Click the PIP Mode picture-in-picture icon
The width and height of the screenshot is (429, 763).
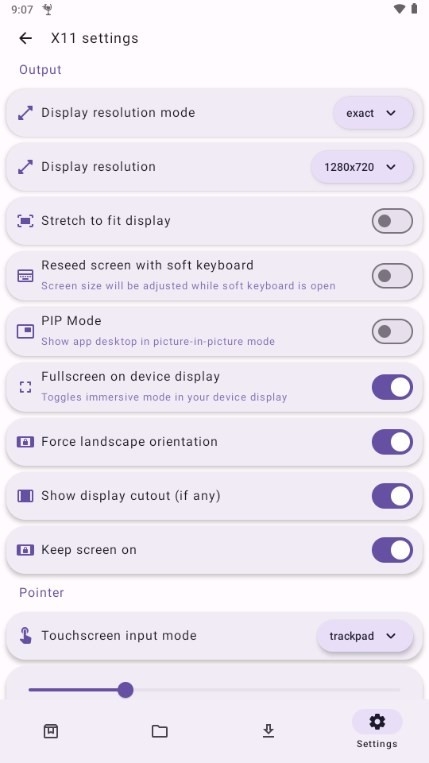[x=25, y=331]
